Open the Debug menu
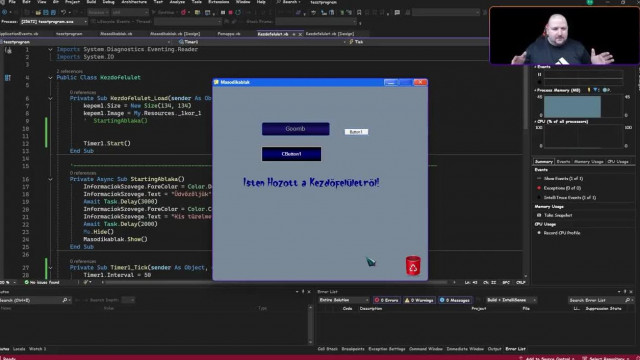Image resolution: width=640 pixels, height=360 pixels. coord(108,2)
